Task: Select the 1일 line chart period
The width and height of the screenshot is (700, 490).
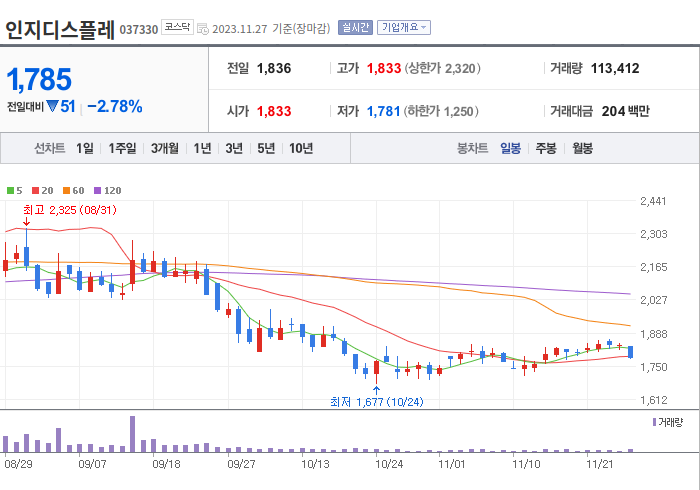Action: pyautogui.click(x=84, y=148)
